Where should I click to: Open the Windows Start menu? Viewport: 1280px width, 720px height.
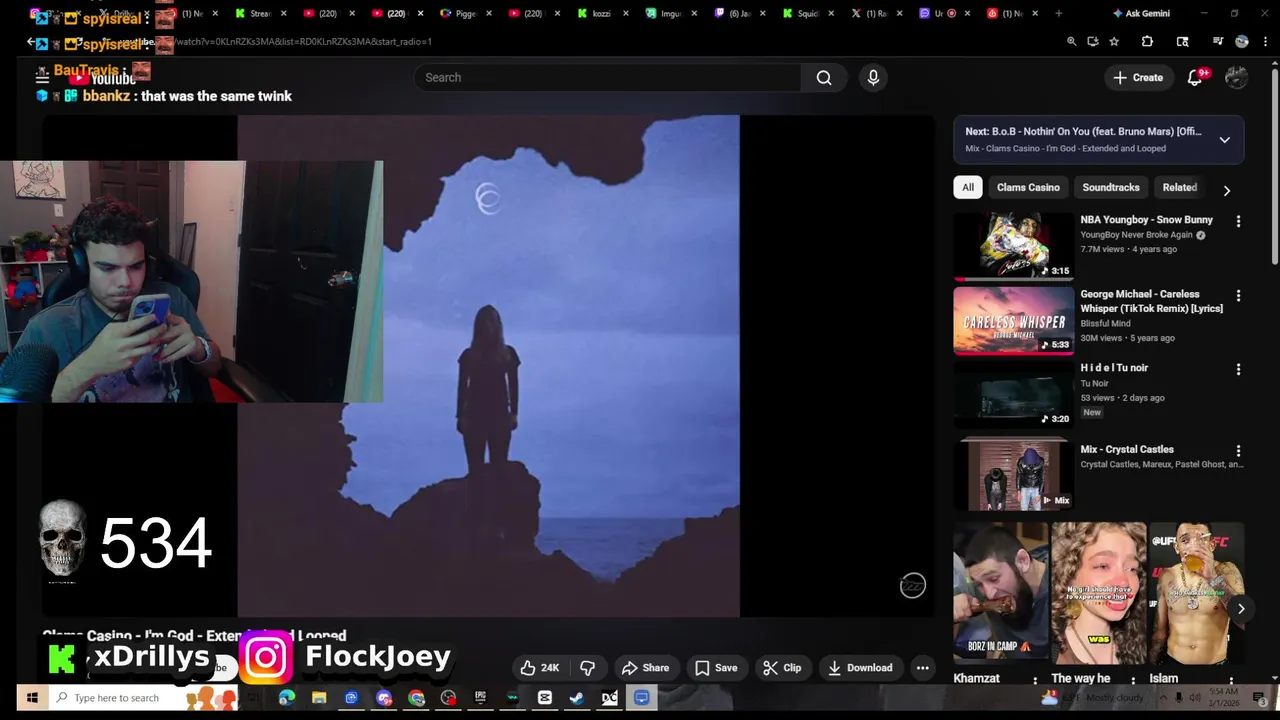(32, 698)
